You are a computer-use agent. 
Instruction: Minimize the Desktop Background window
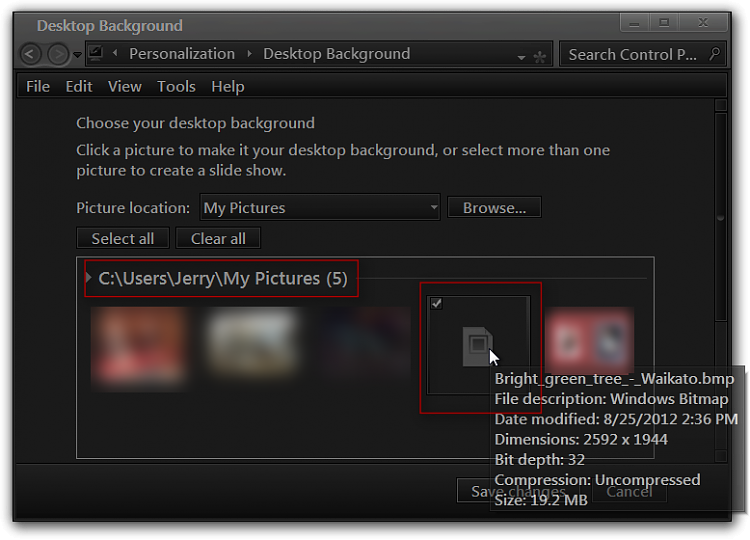tap(634, 22)
